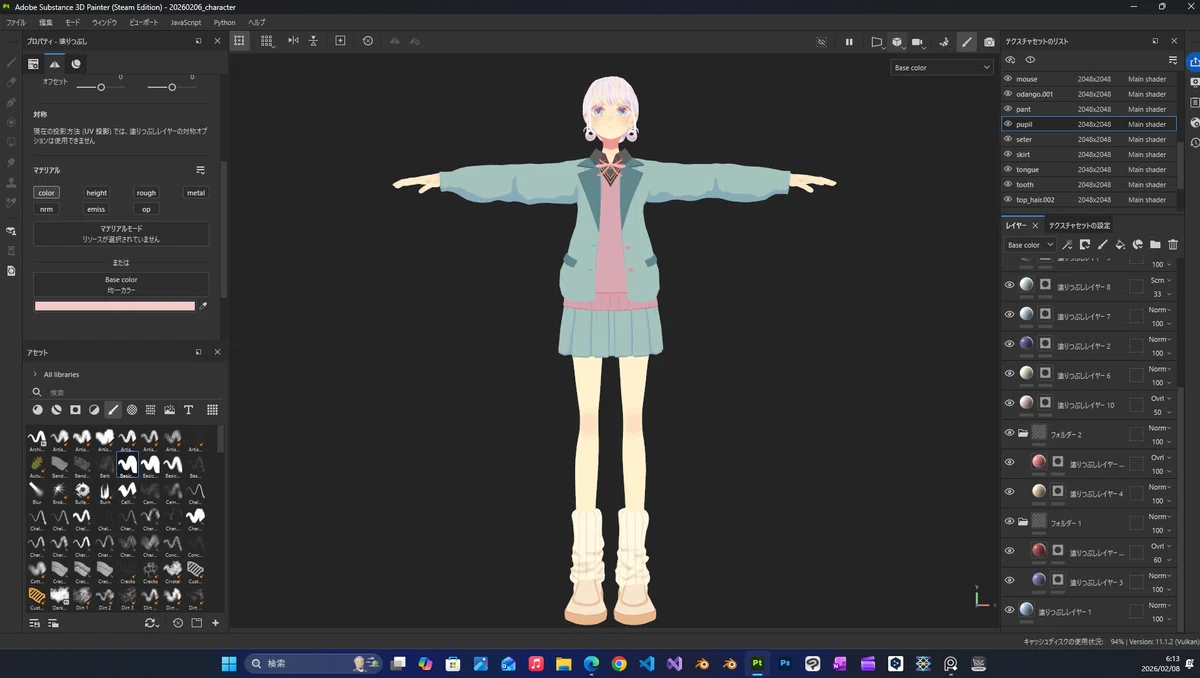The width and height of the screenshot is (1200, 678).
Task: Open the Python menu
Action: point(225,22)
